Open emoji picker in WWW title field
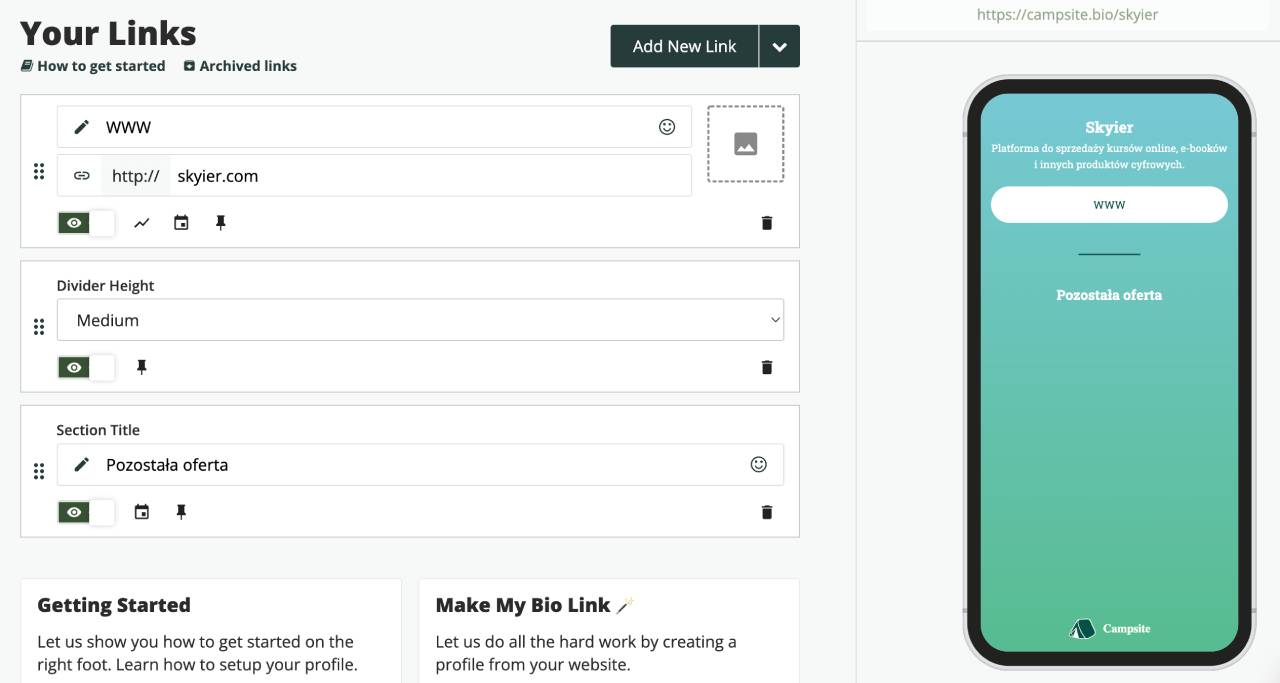Image resolution: width=1280 pixels, height=683 pixels. click(x=667, y=127)
